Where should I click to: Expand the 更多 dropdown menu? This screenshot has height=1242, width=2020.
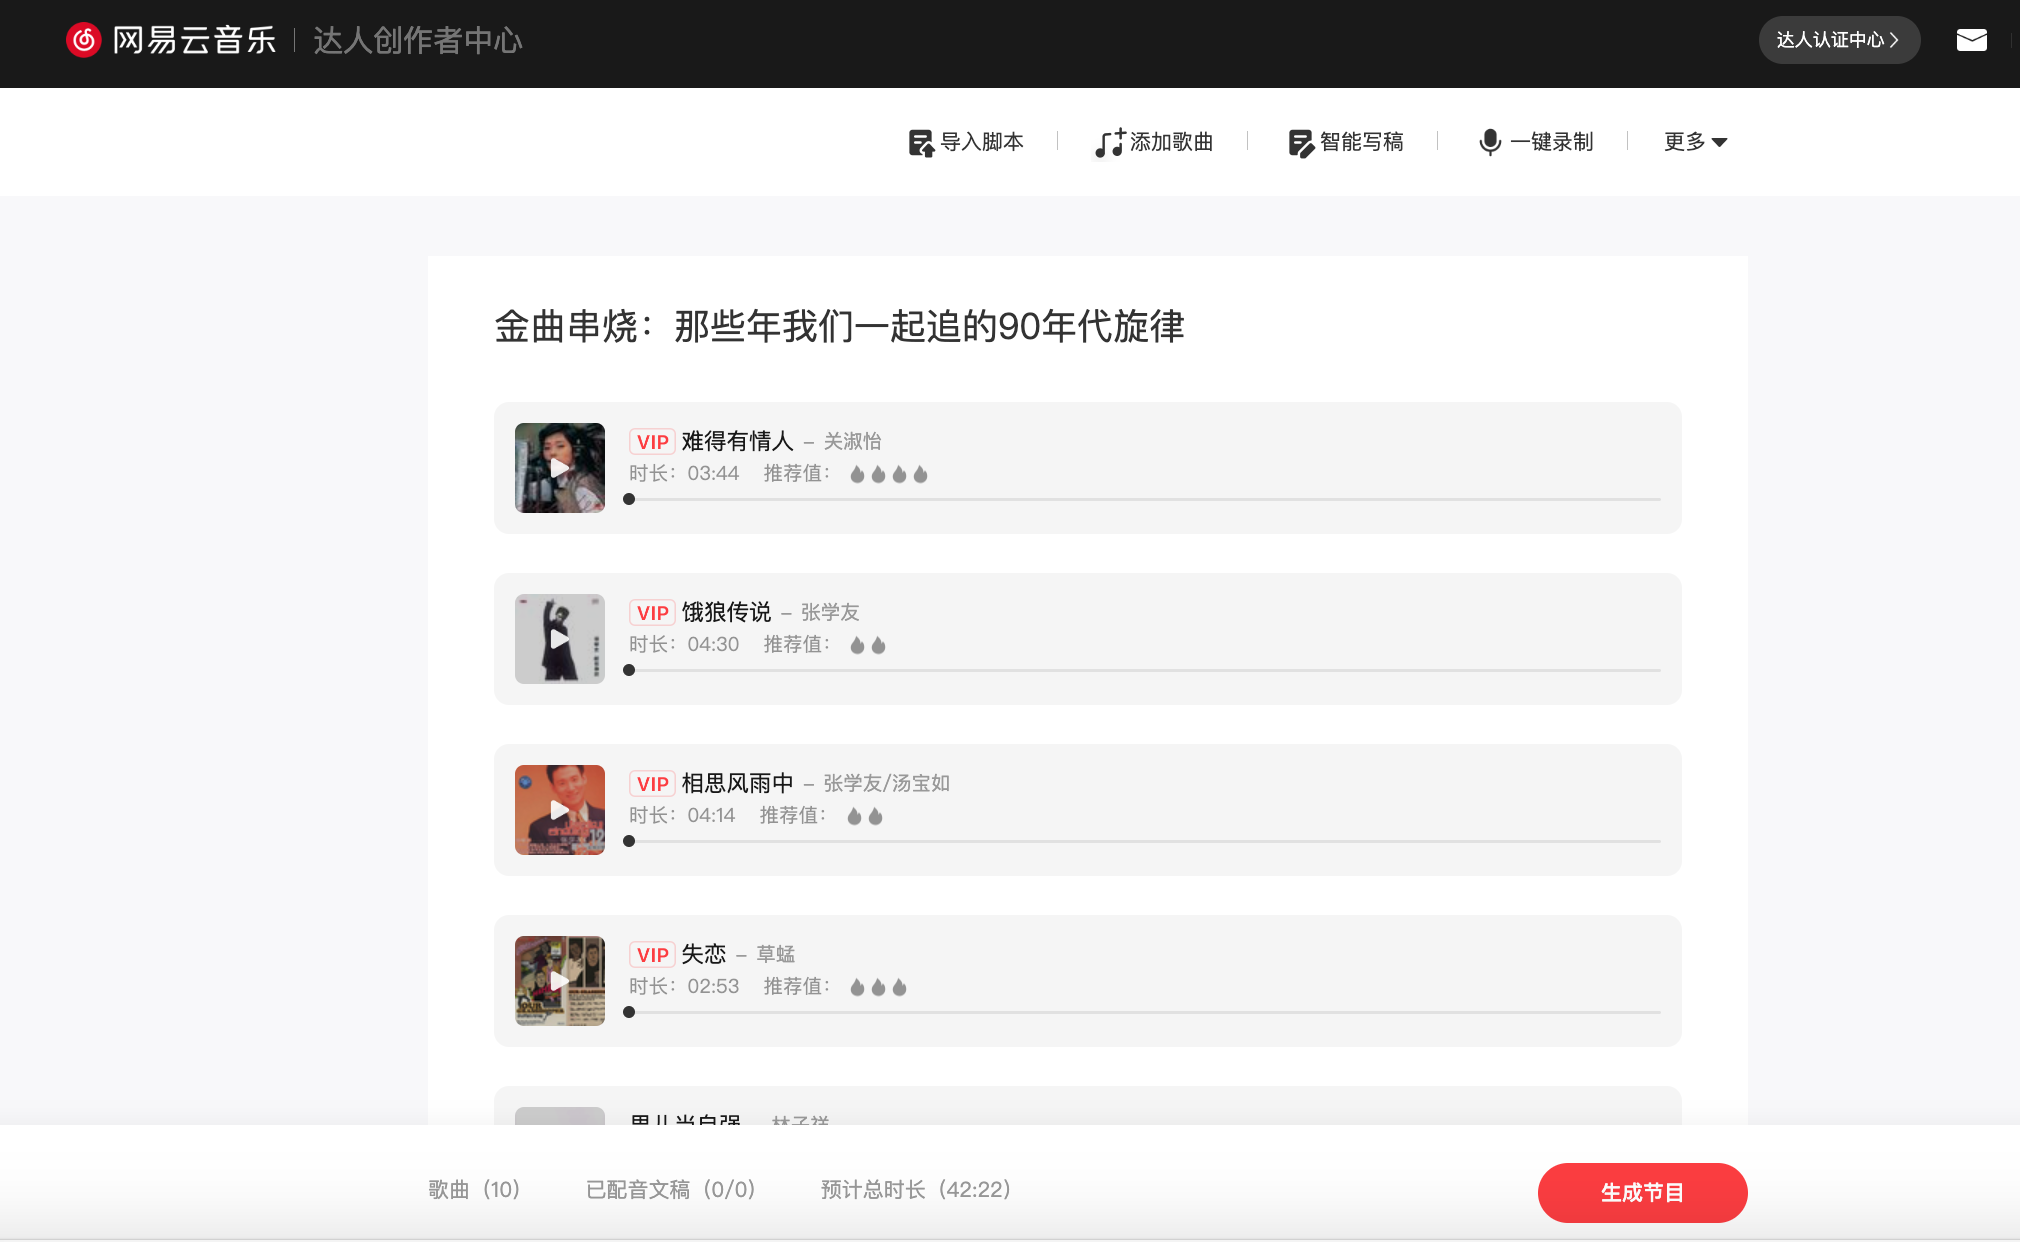(x=1695, y=142)
